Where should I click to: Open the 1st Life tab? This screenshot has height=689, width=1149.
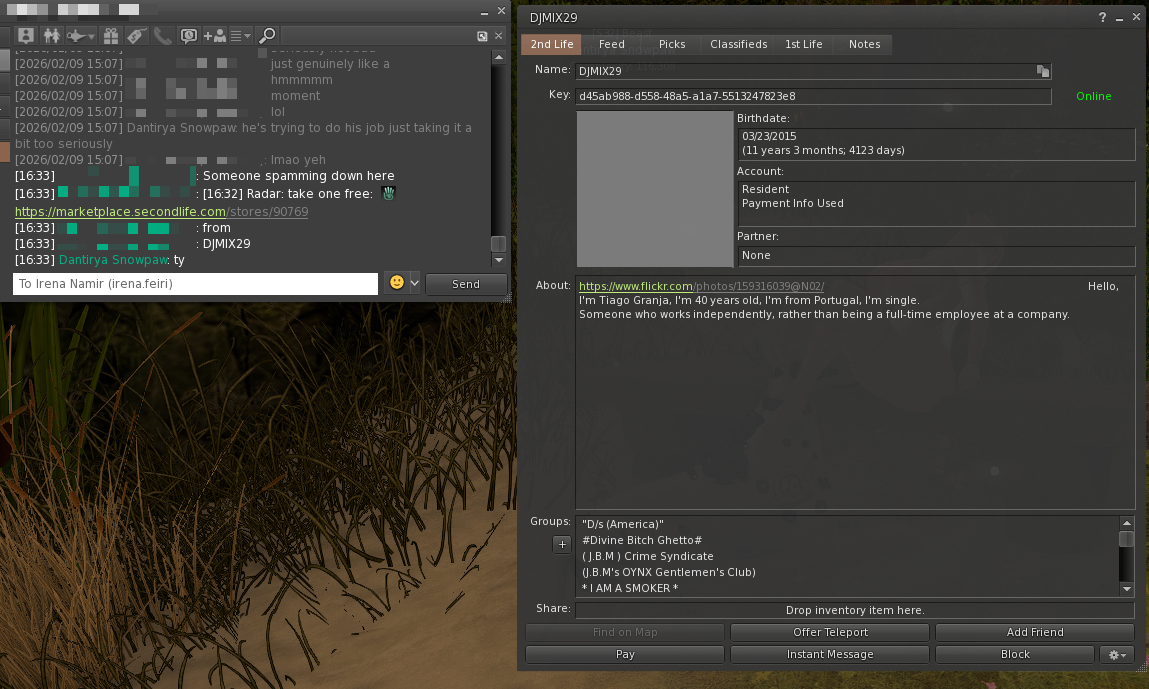[804, 44]
